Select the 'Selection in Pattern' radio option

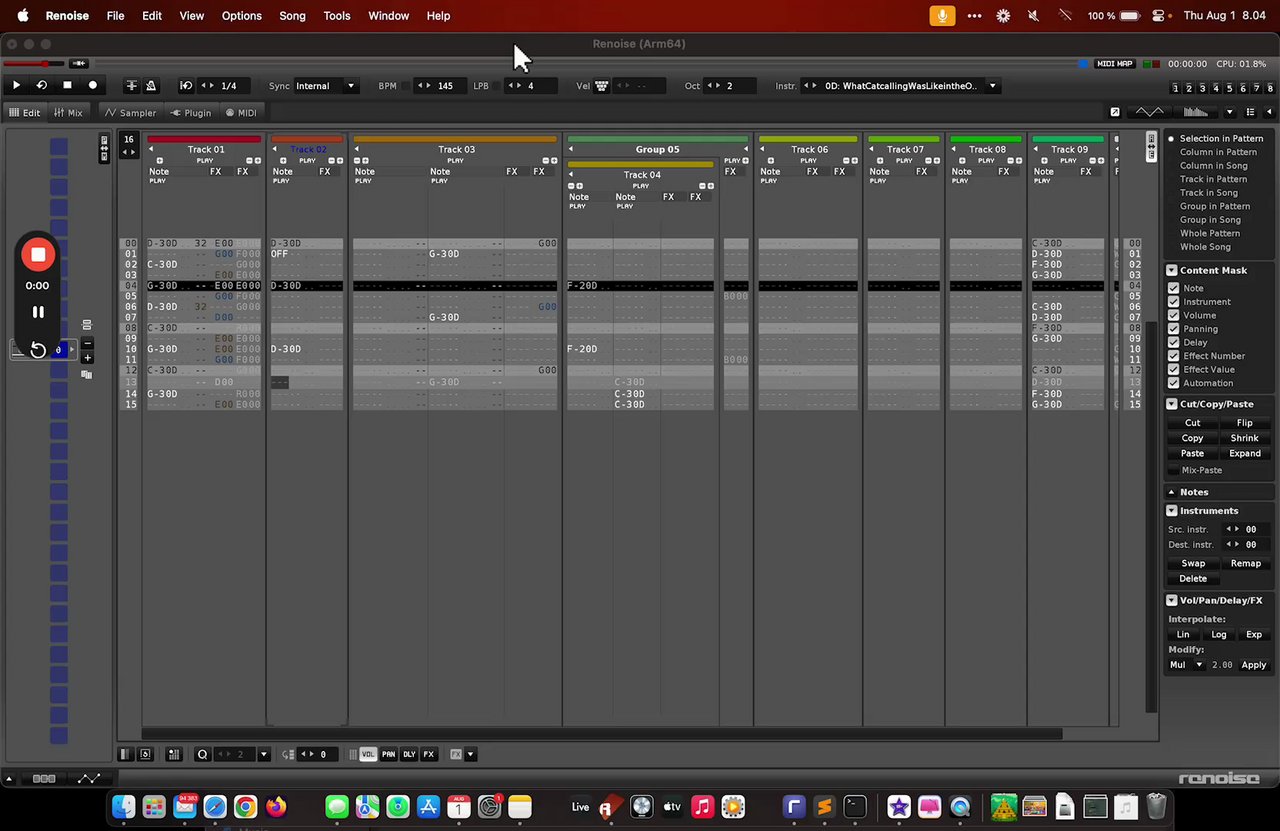1215,139
